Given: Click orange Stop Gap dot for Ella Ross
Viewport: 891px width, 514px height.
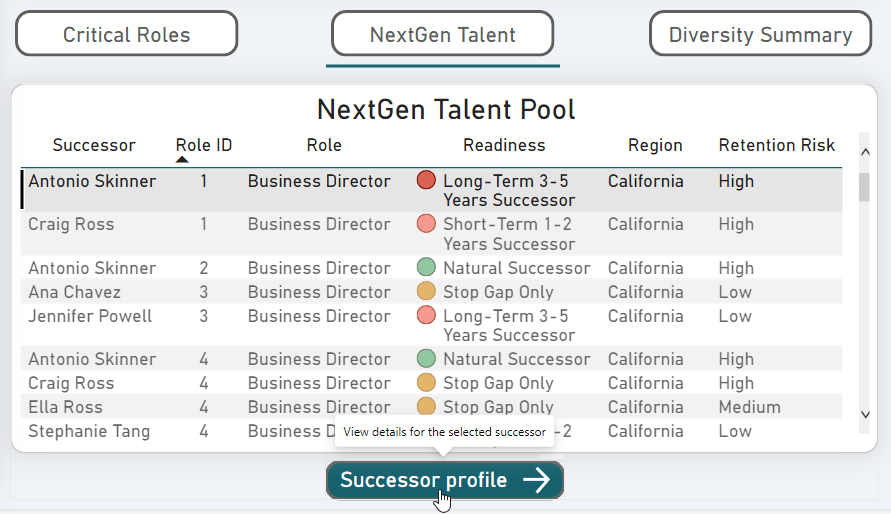Looking at the screenshot, I should (426, 407).
